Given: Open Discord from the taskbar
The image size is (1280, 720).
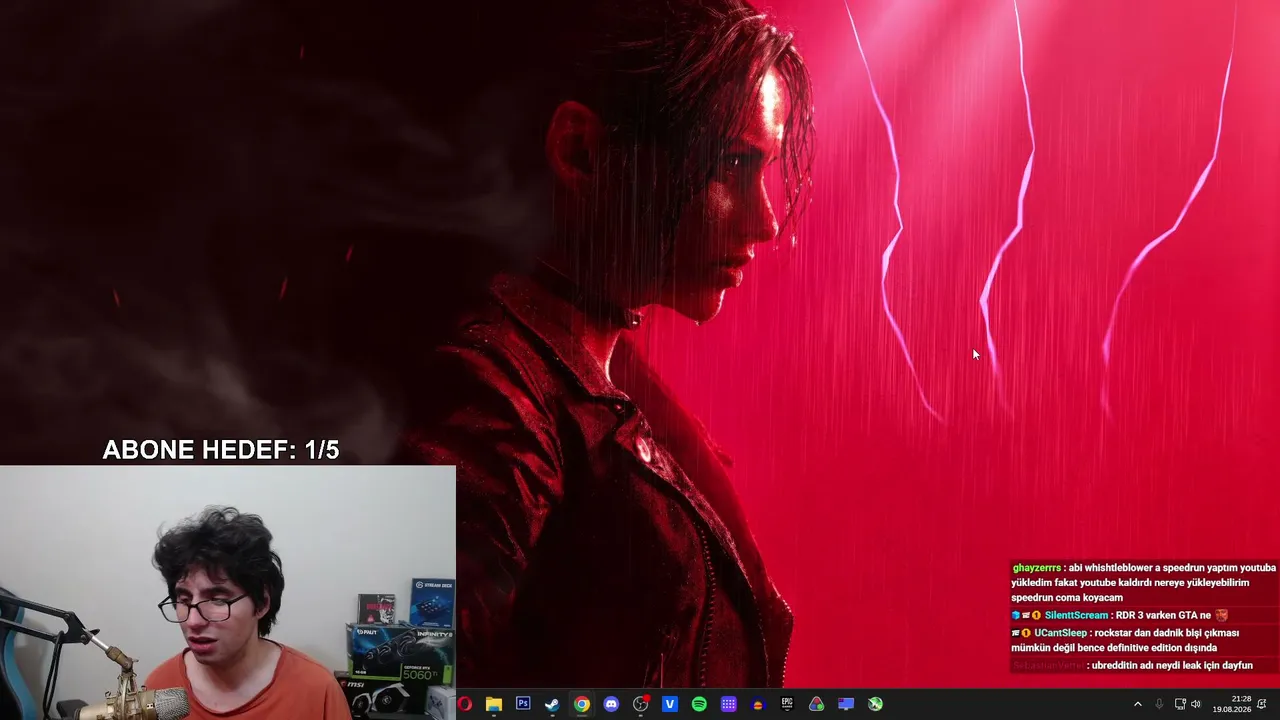Looking at the screenshot, I should coord(611,704).
